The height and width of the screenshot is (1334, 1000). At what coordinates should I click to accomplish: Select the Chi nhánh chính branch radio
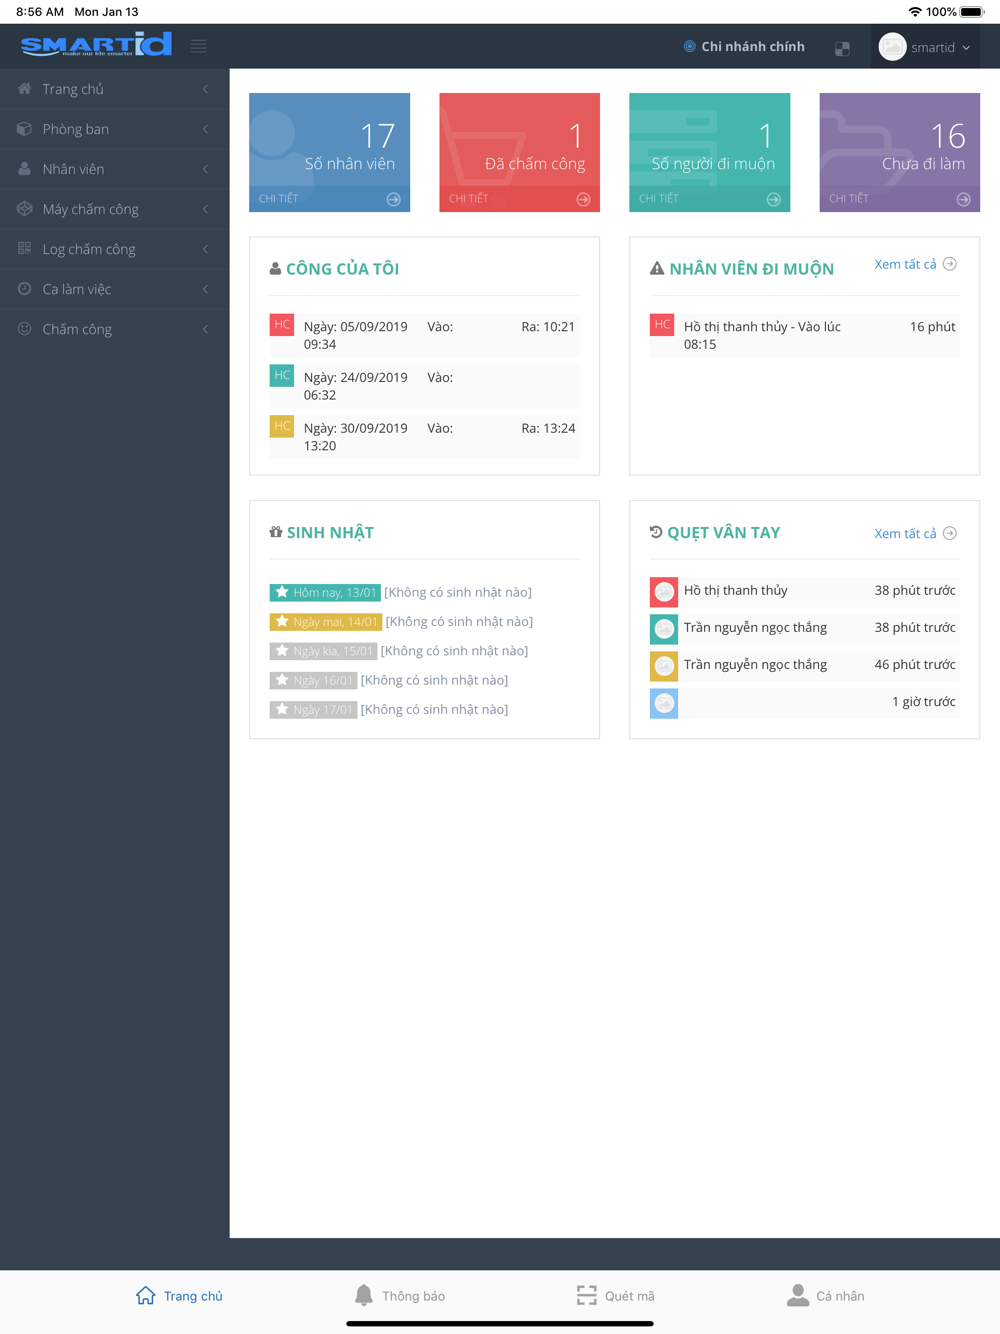coord(689,46)
